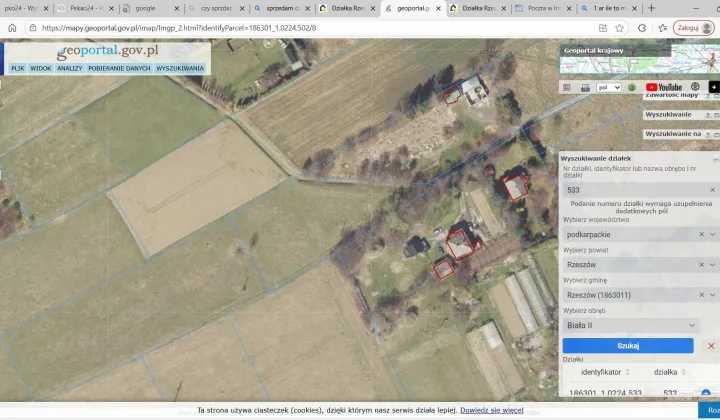Minimize the Wyszukiwanie działek panel
The image size is (720, 420).
[x=715, y=159]
